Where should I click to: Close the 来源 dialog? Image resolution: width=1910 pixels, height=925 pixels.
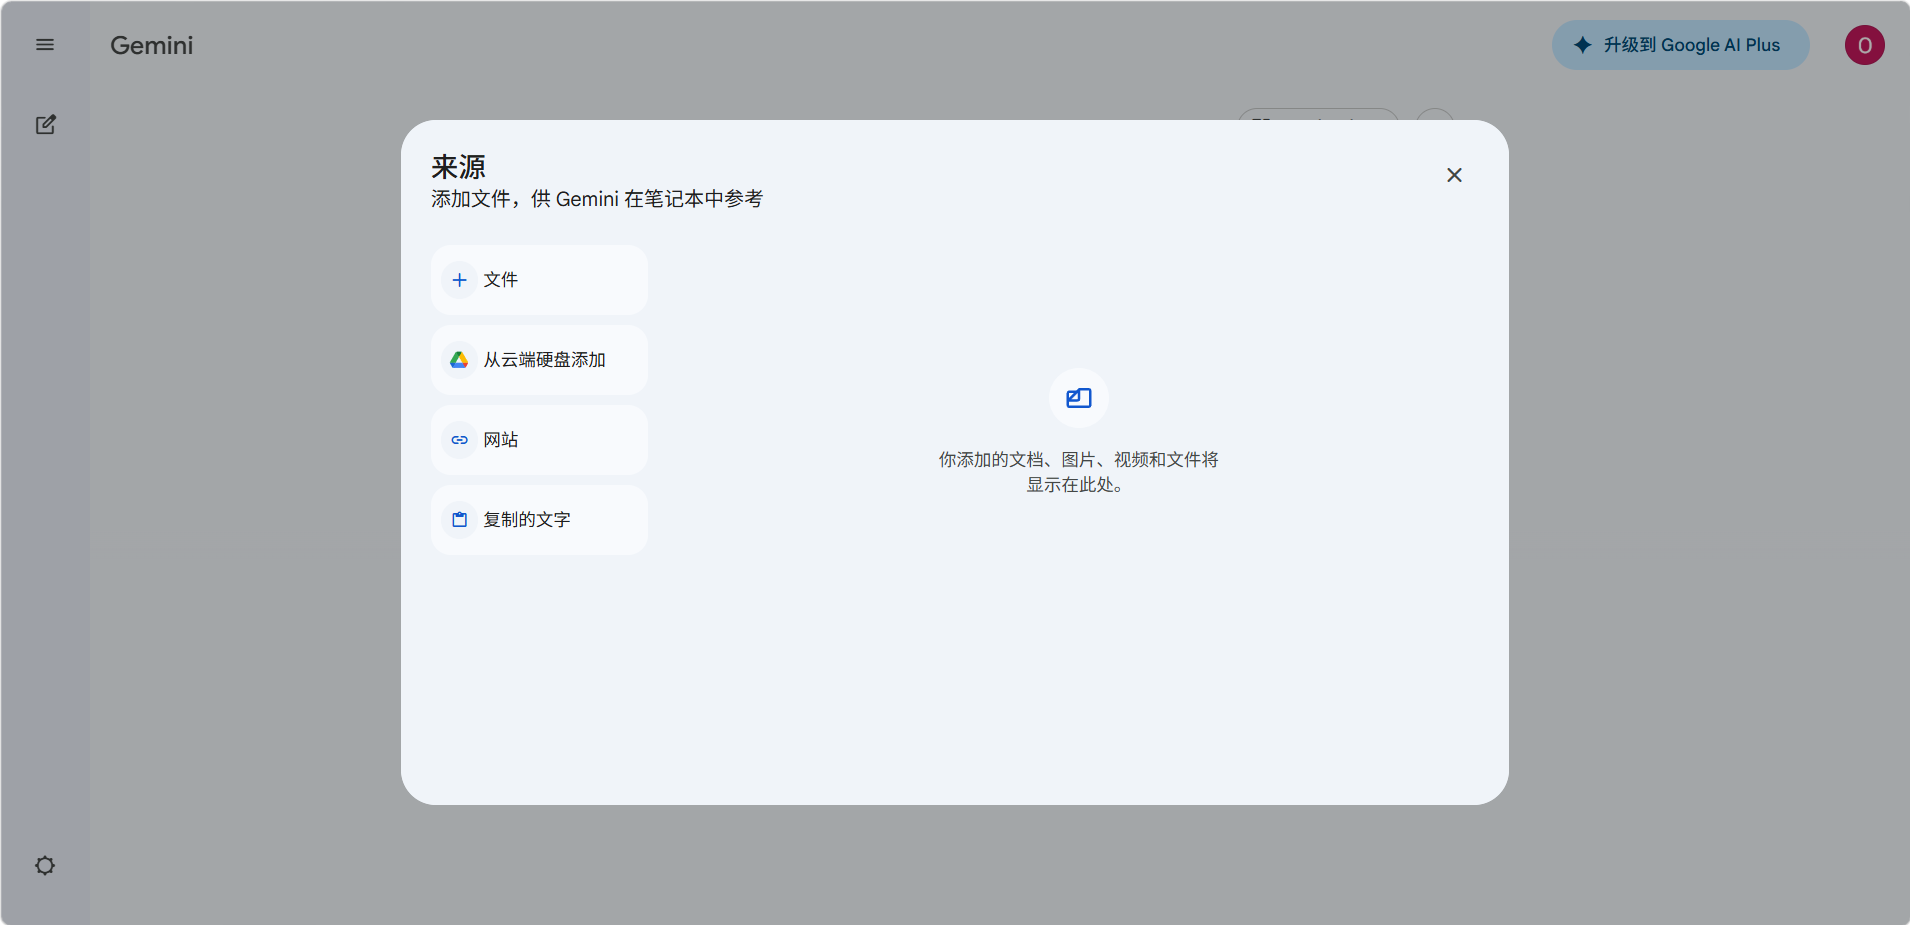click(1454, 175)
